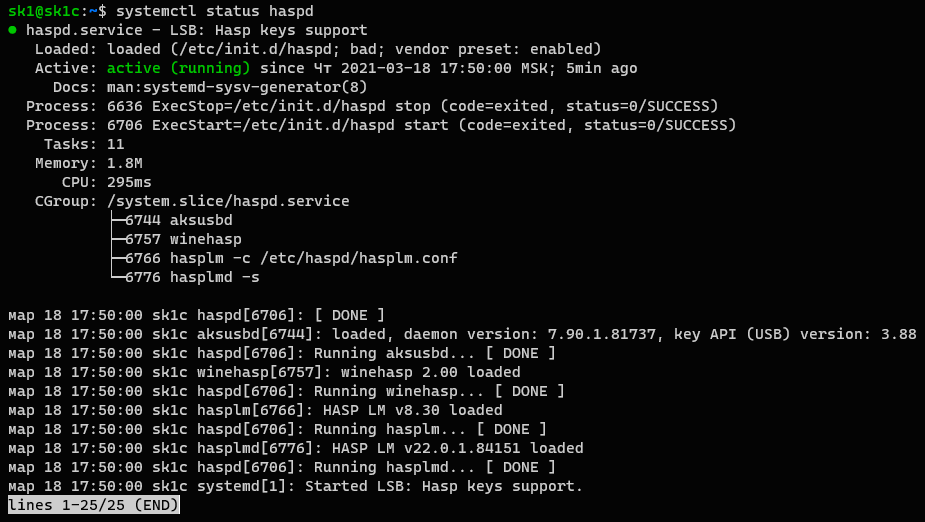
Task: Click the green 'active (running)' status text
Action: [178, 68]
